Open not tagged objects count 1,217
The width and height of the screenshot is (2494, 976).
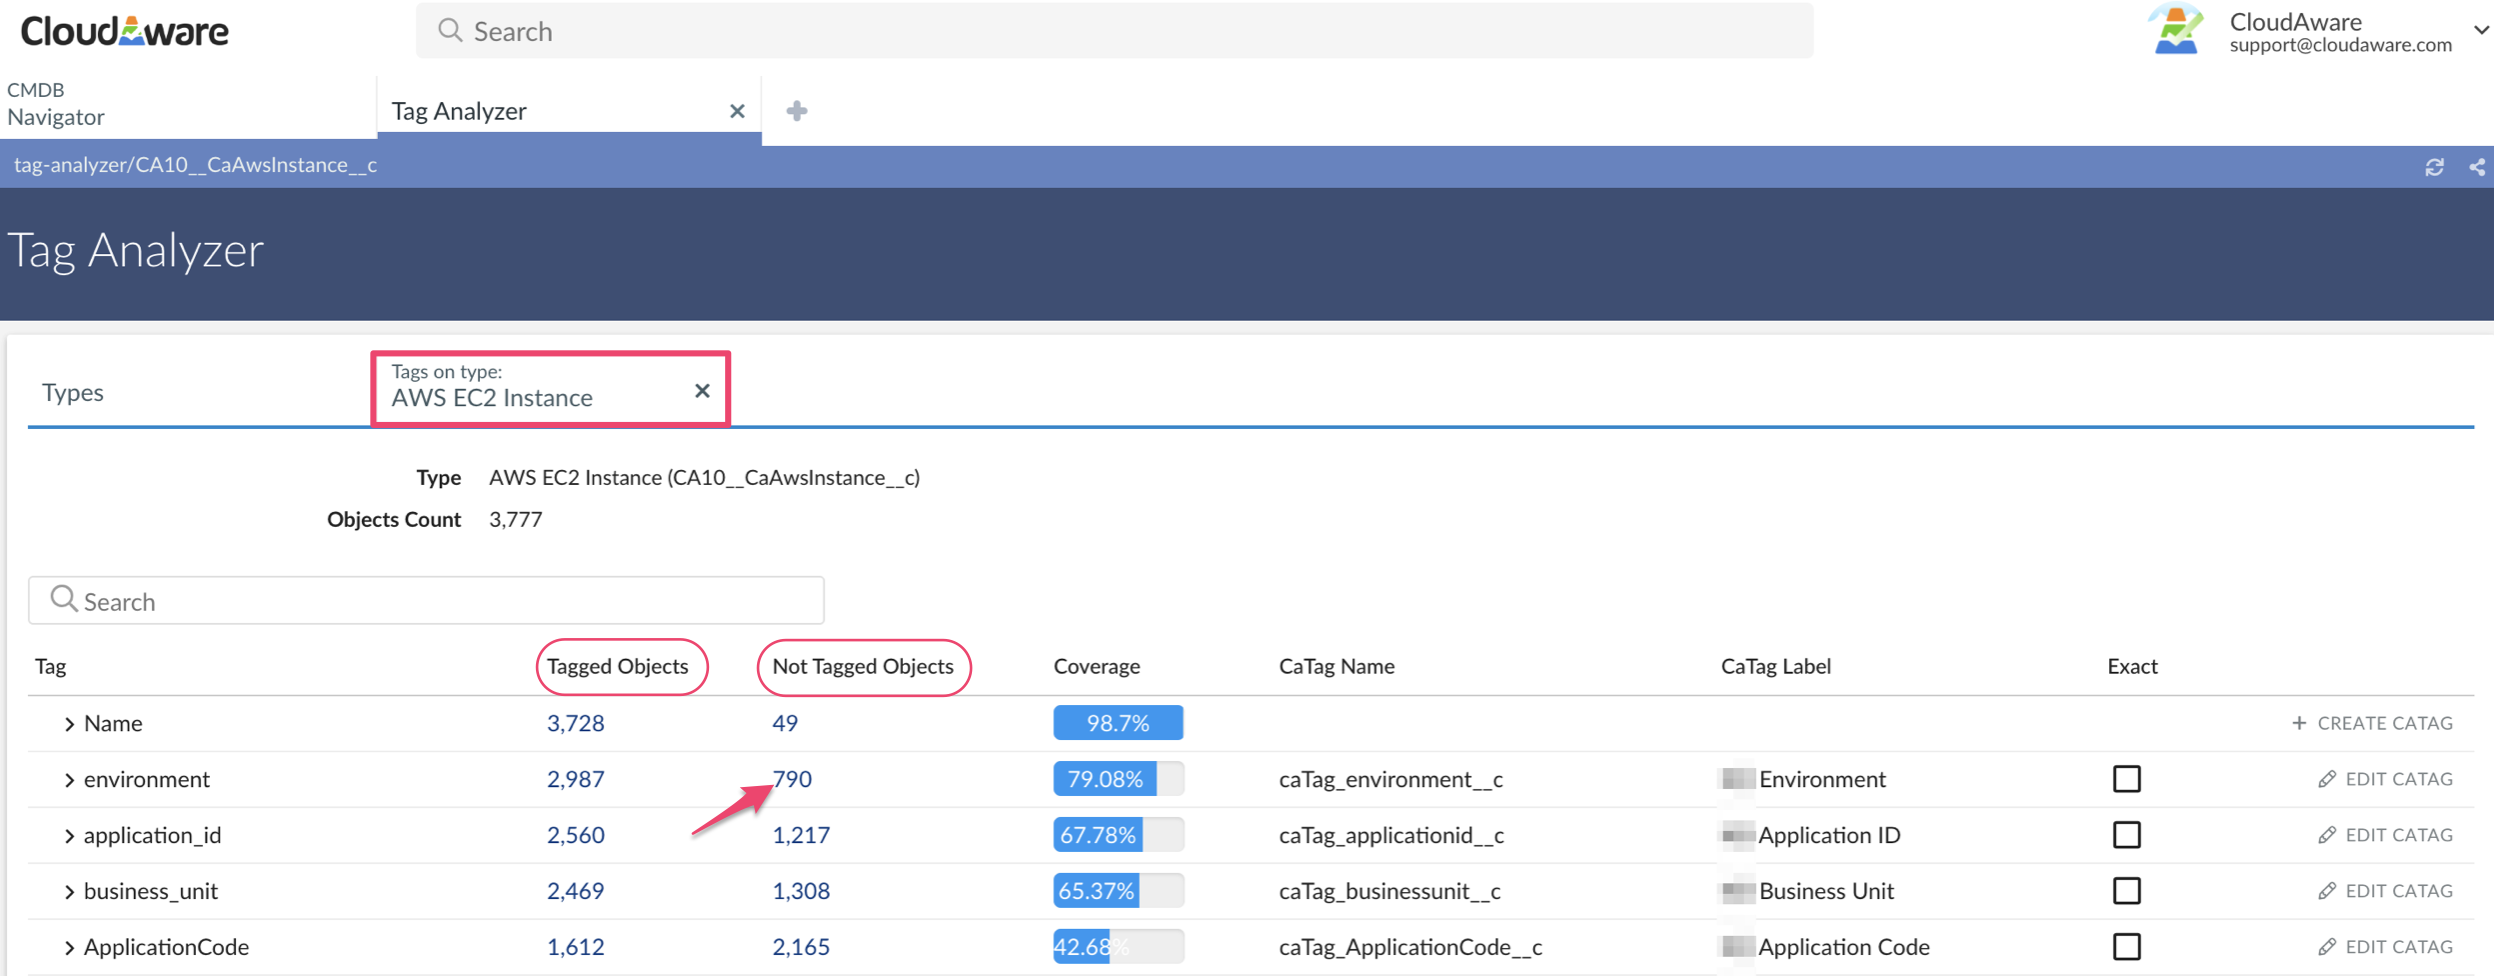tap(801, 835)
